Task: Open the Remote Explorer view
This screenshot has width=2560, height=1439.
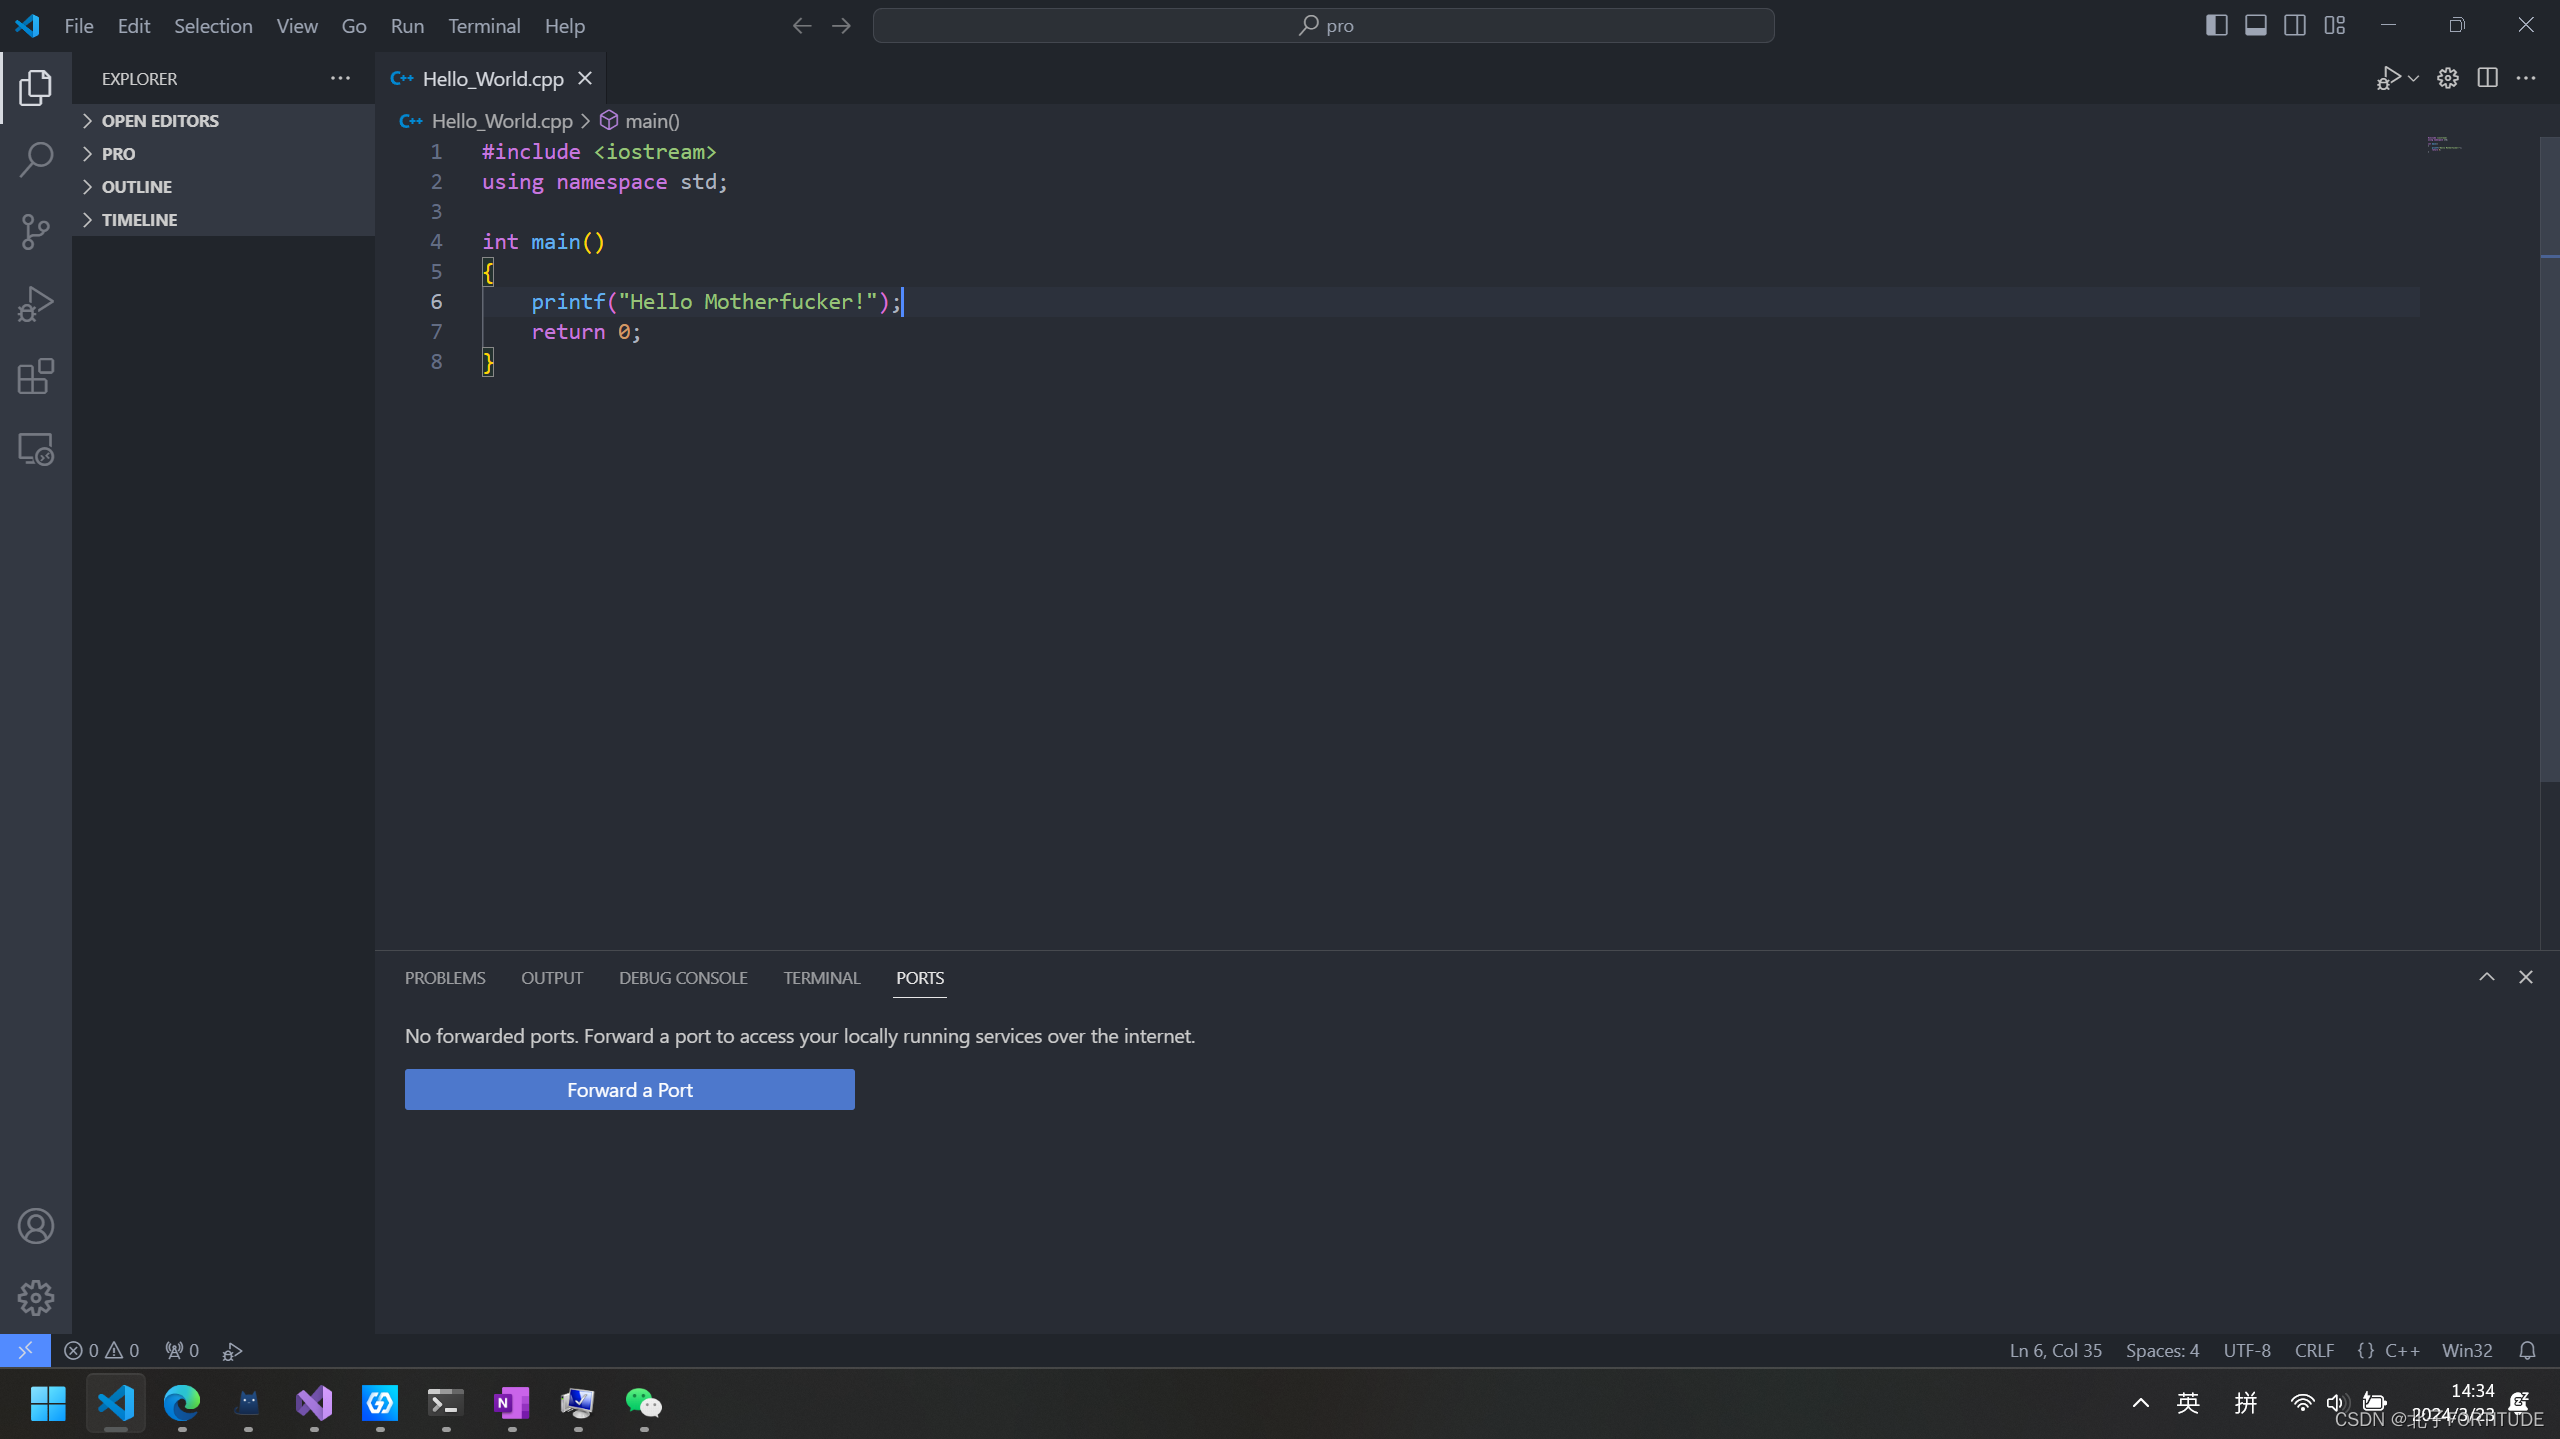Action: pyautogui.click(x=36, y=449)
